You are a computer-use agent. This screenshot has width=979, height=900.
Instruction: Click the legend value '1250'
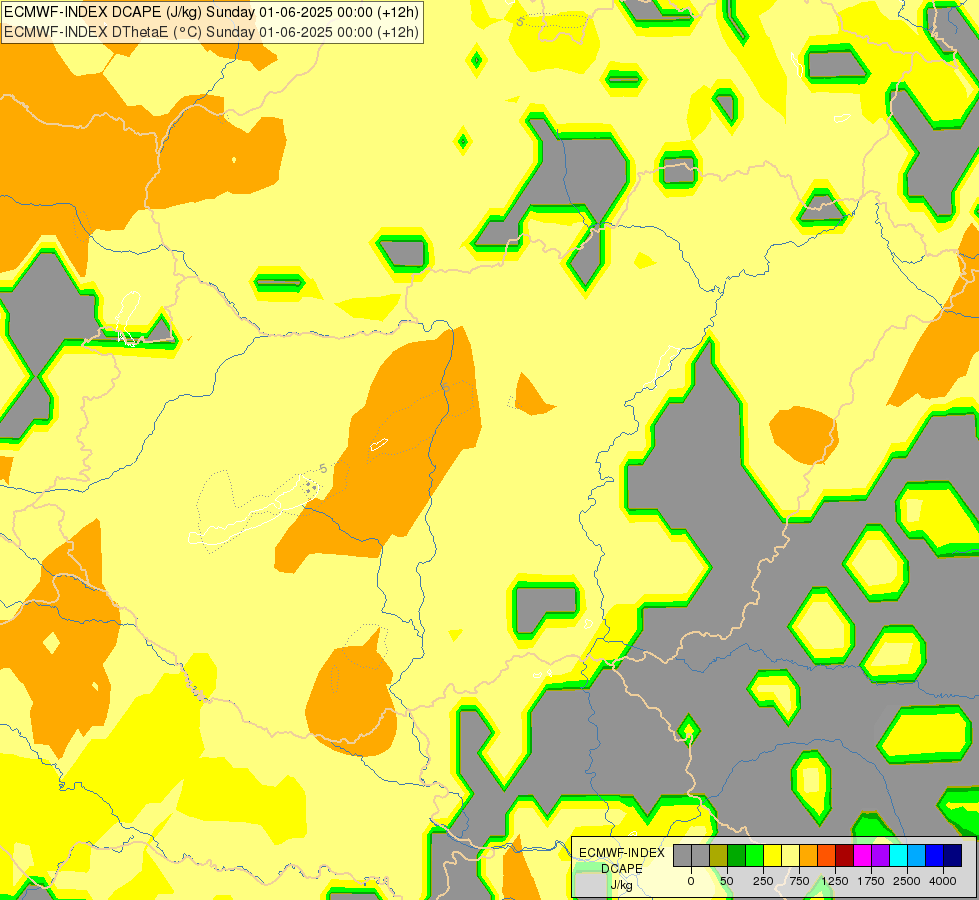pos(835,881)
